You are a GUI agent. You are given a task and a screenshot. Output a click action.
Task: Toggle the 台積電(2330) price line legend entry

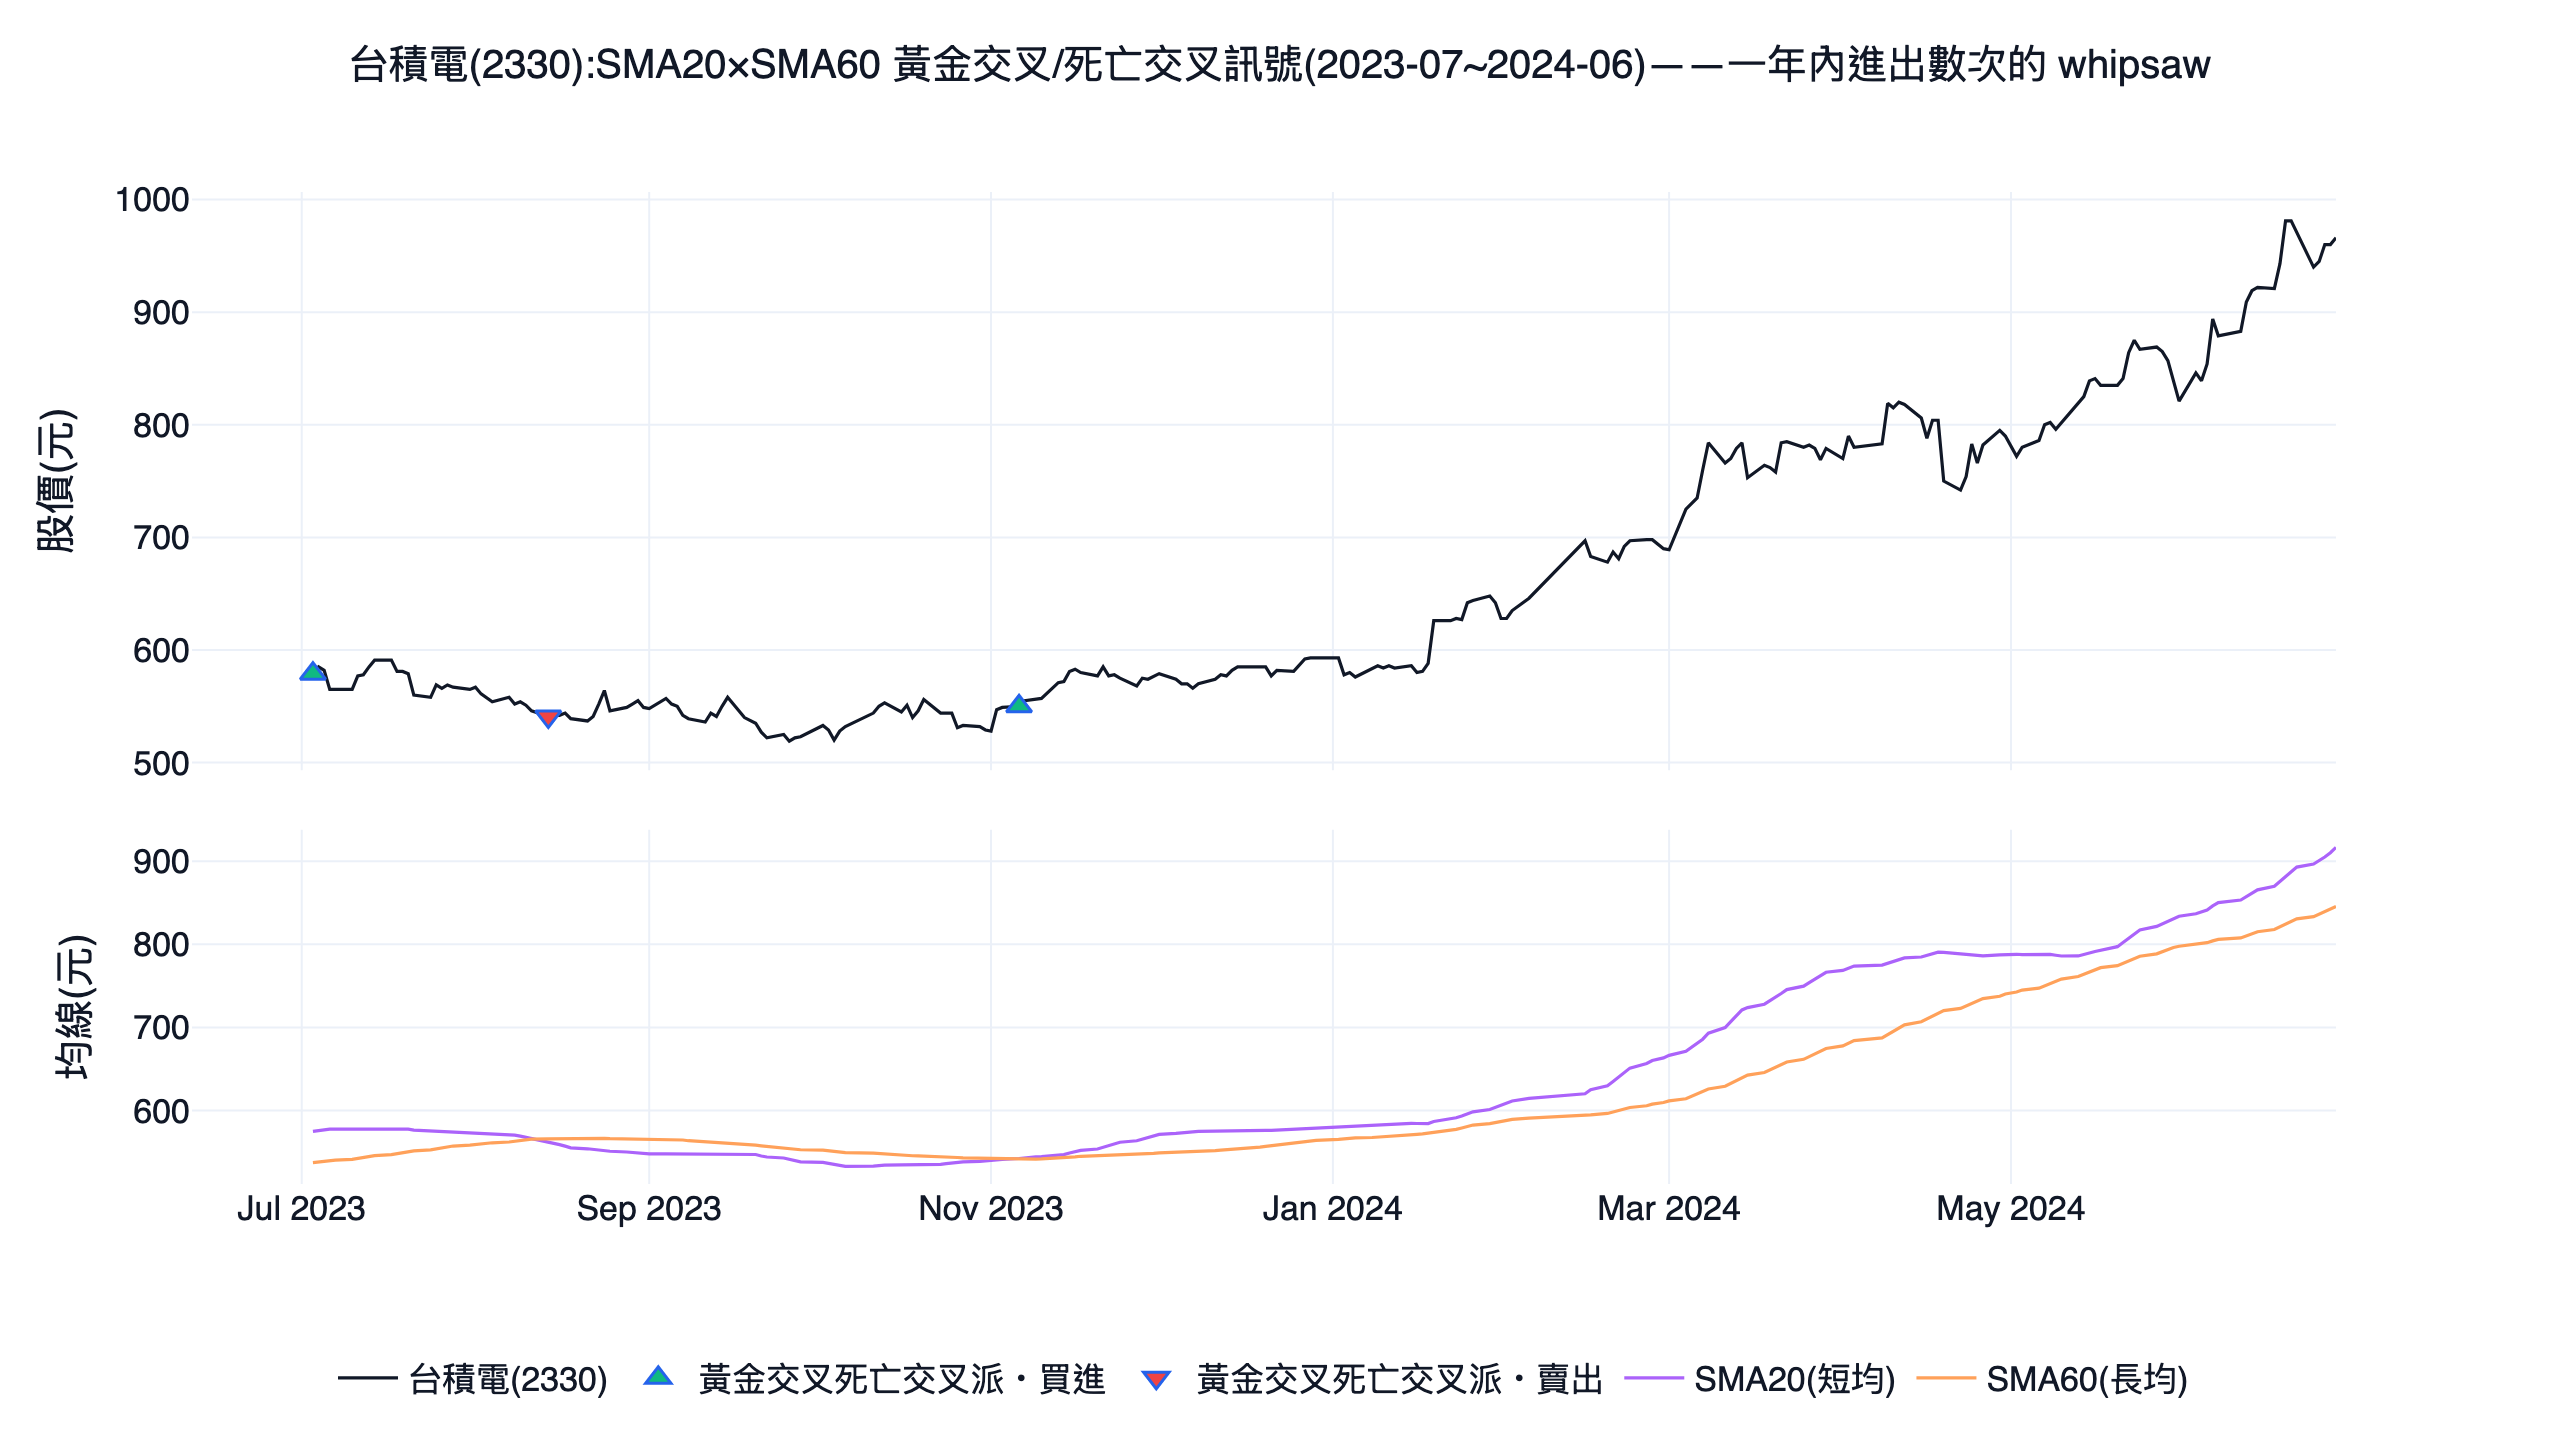[x=473, y=1379]
